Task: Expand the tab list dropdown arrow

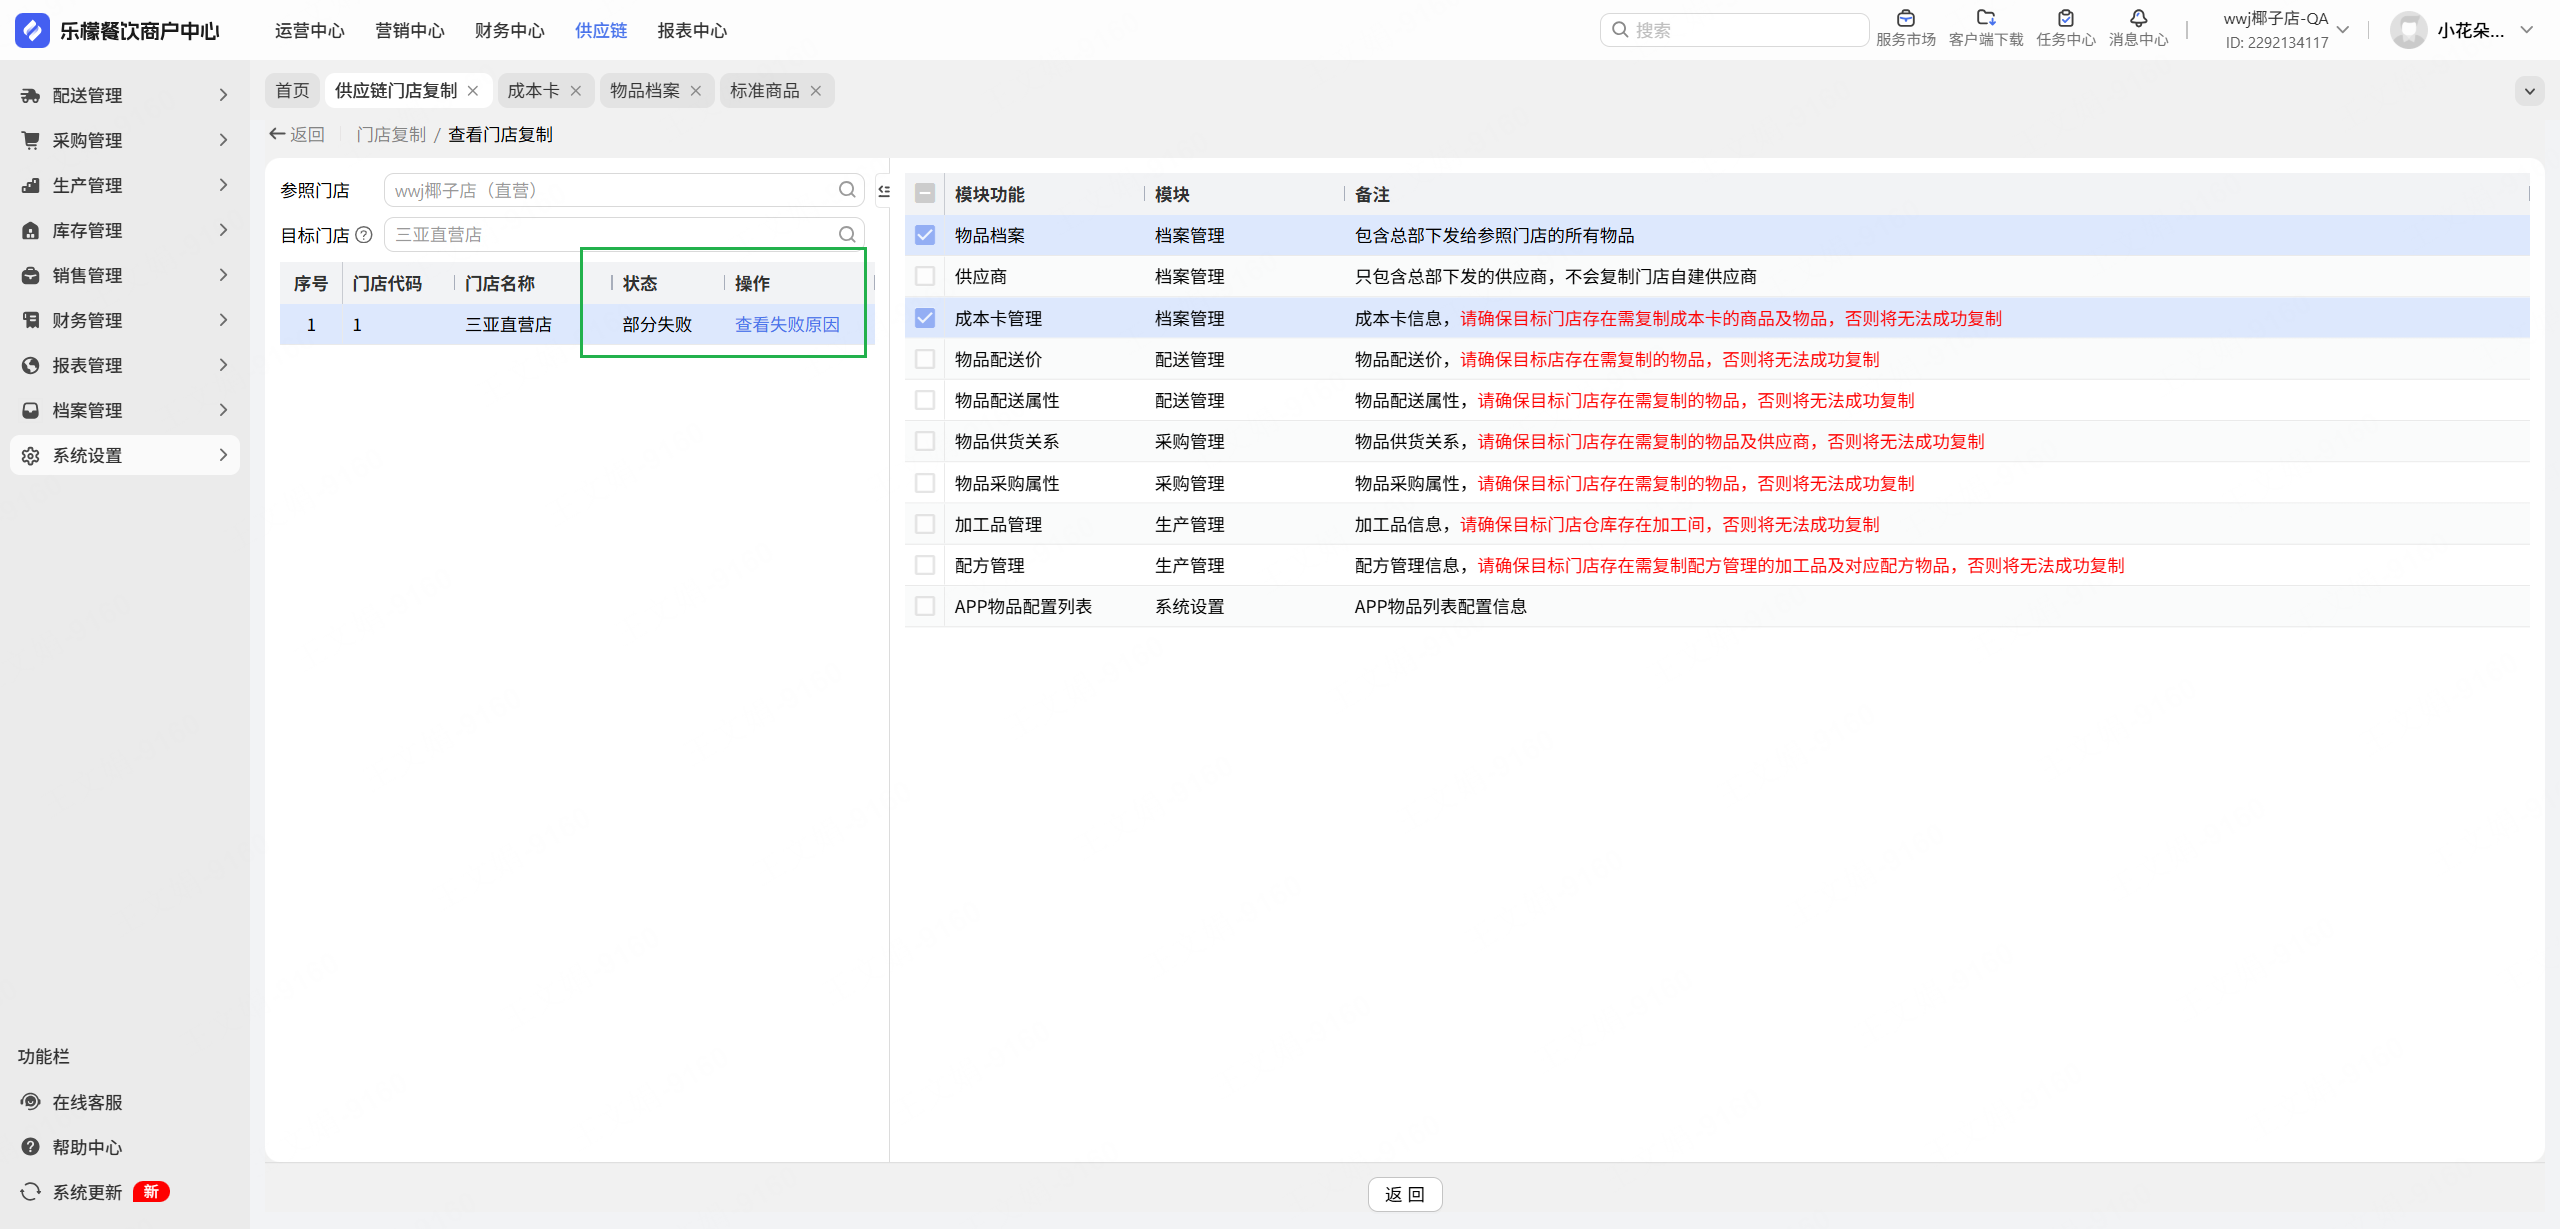Action: pyautogui.click(x=2529, y=91)
